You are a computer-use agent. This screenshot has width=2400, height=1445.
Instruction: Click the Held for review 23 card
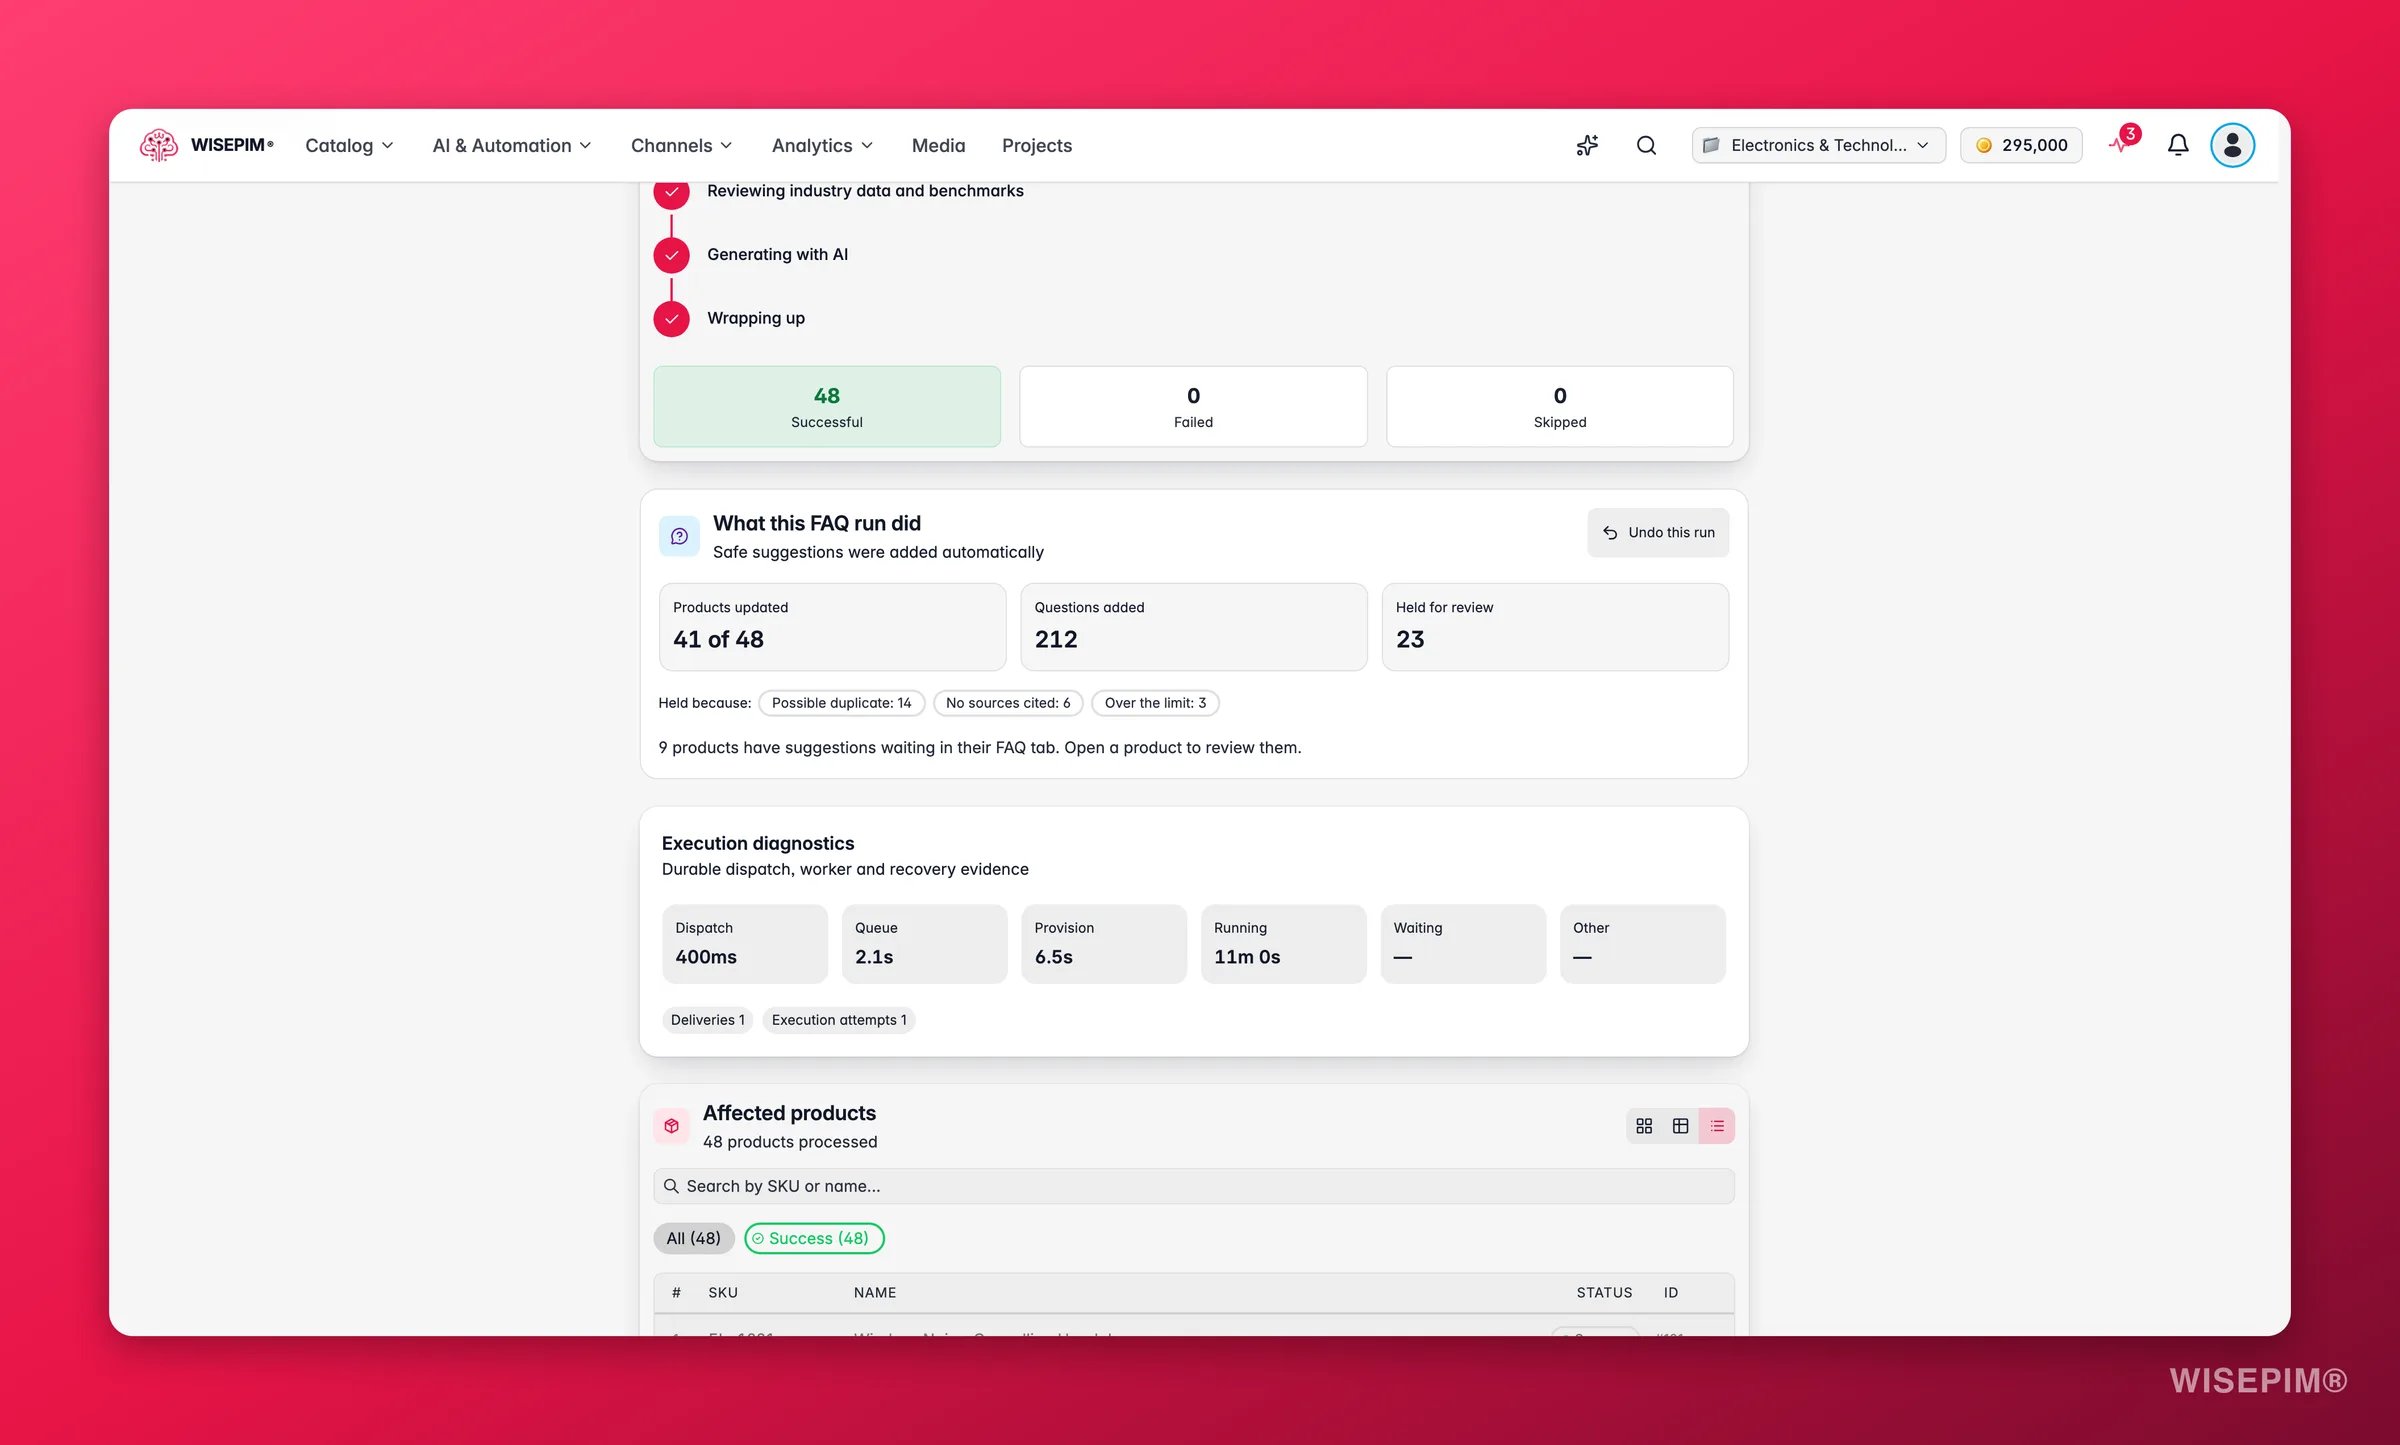point(1555,627)
